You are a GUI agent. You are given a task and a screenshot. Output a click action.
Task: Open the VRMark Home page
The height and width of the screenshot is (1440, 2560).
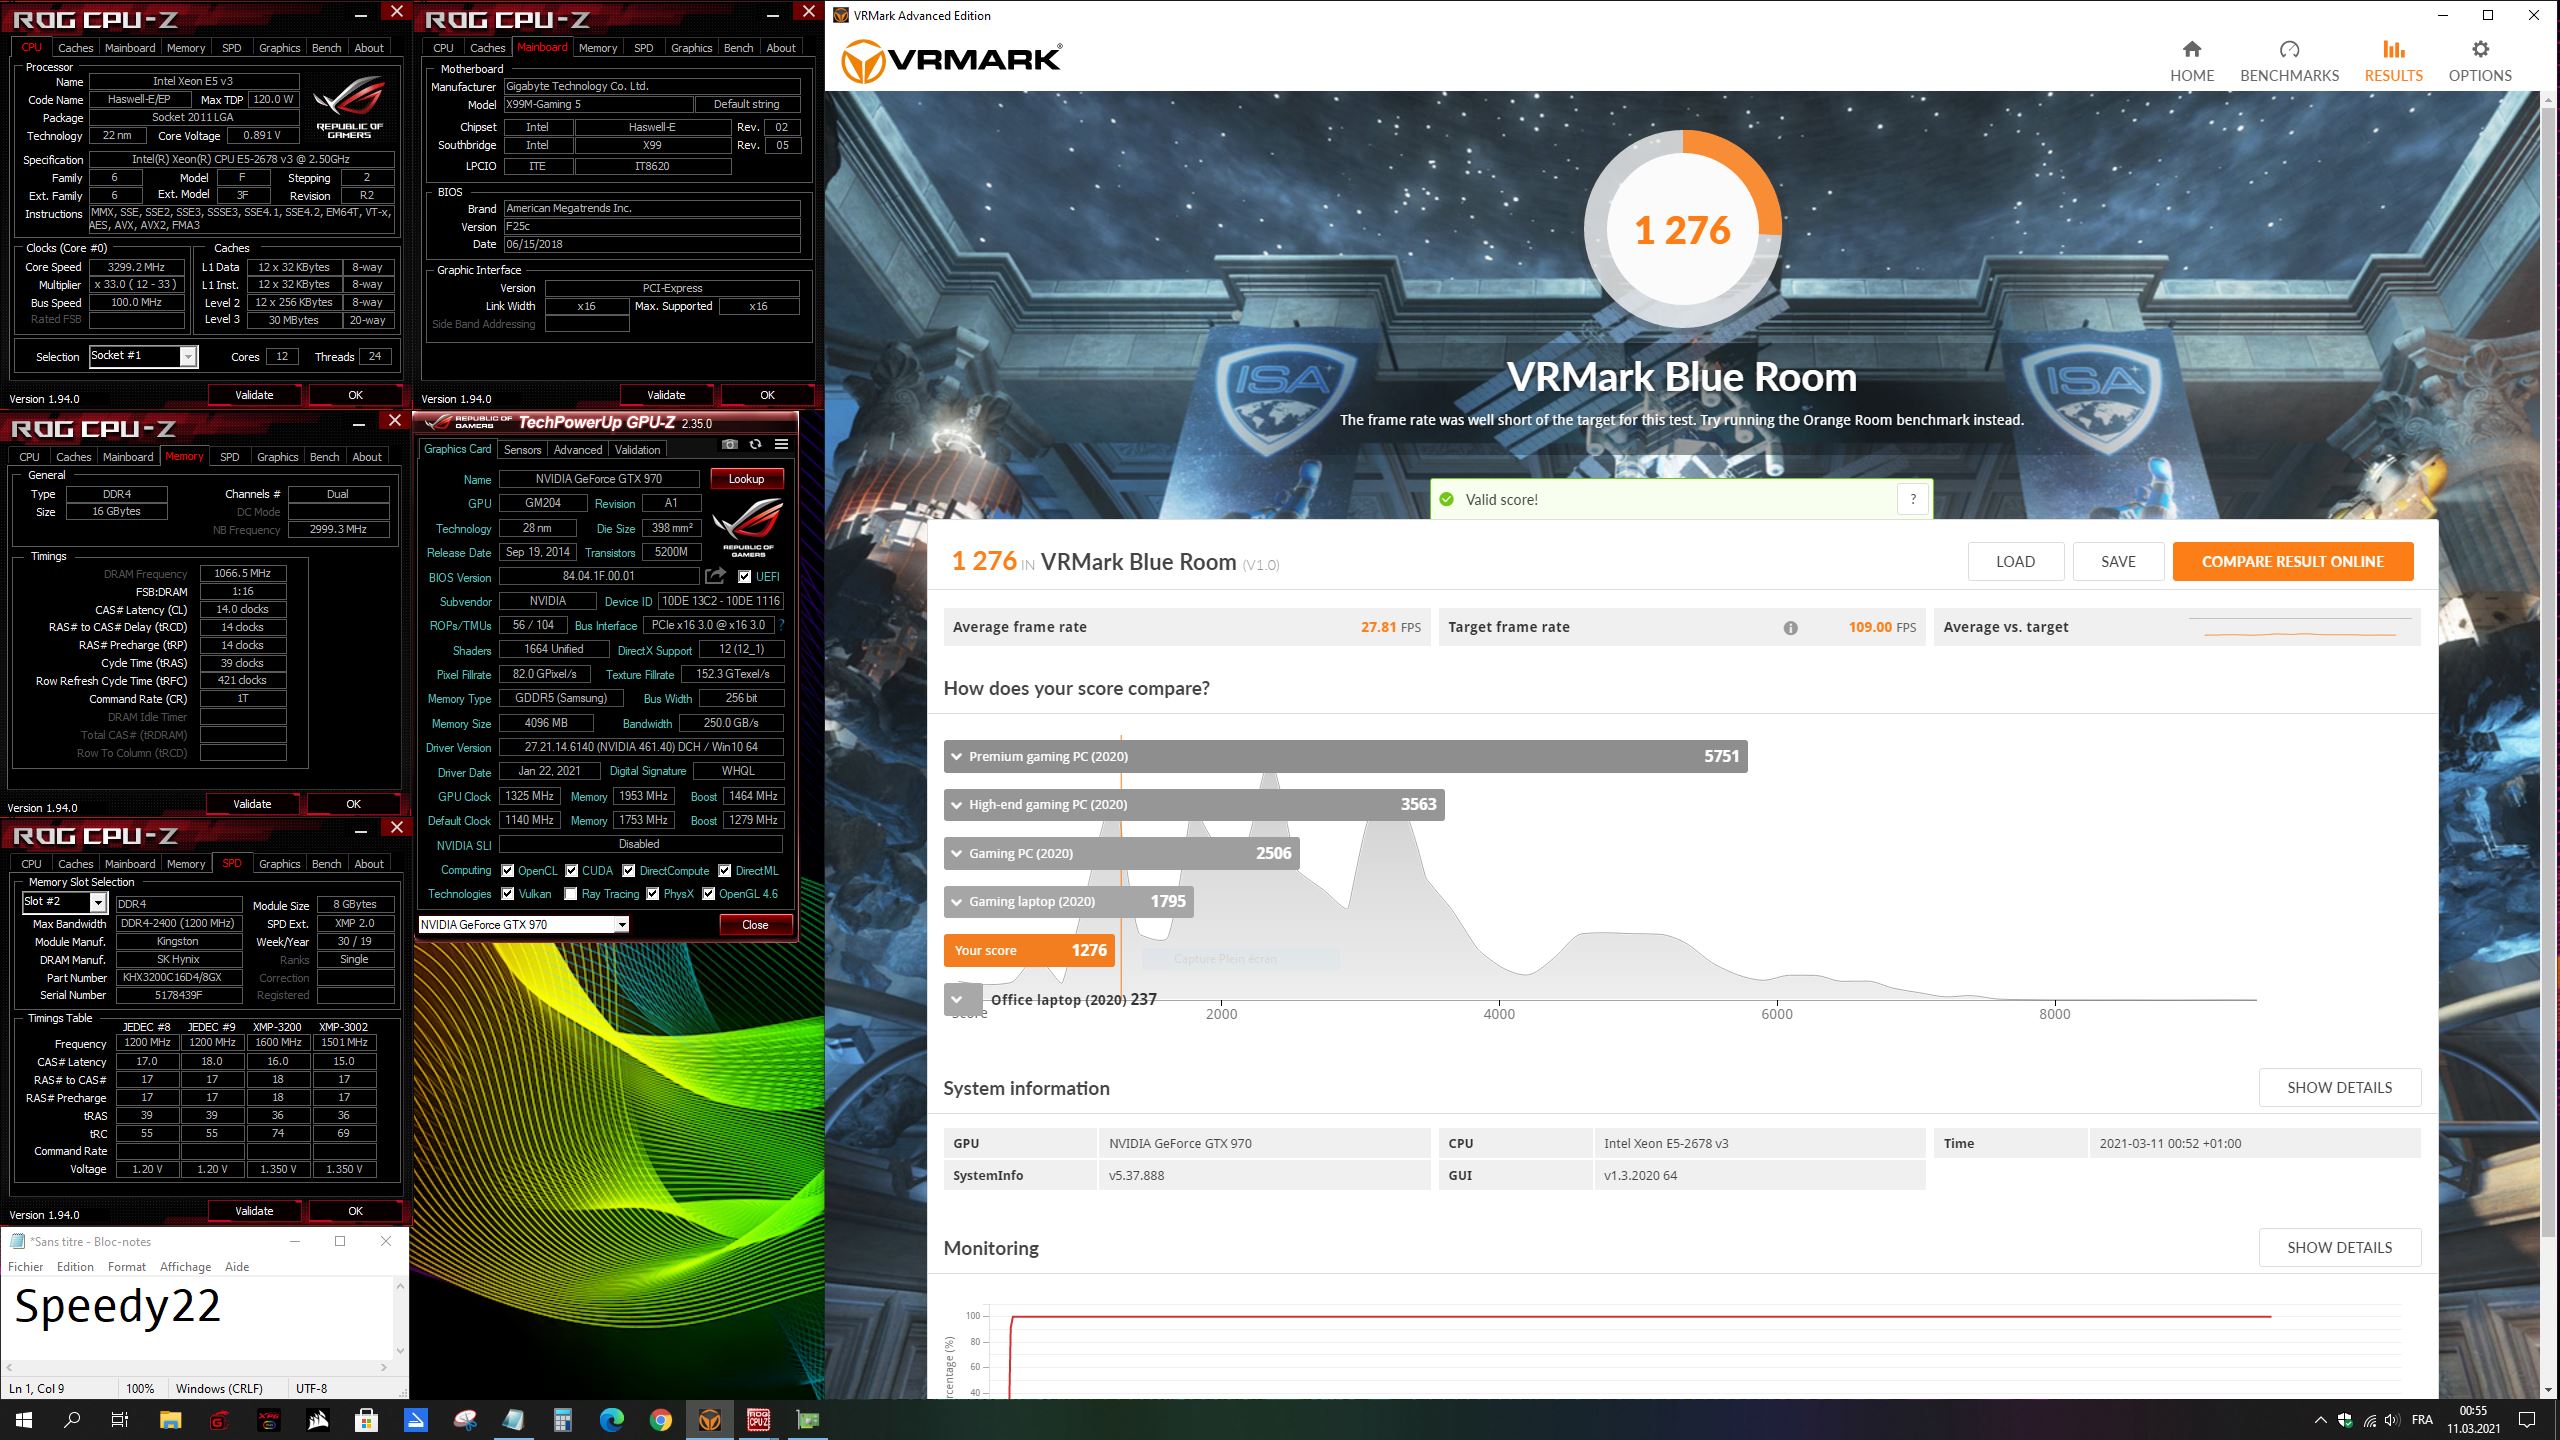pyautogui.click(x=2191, y=61)
